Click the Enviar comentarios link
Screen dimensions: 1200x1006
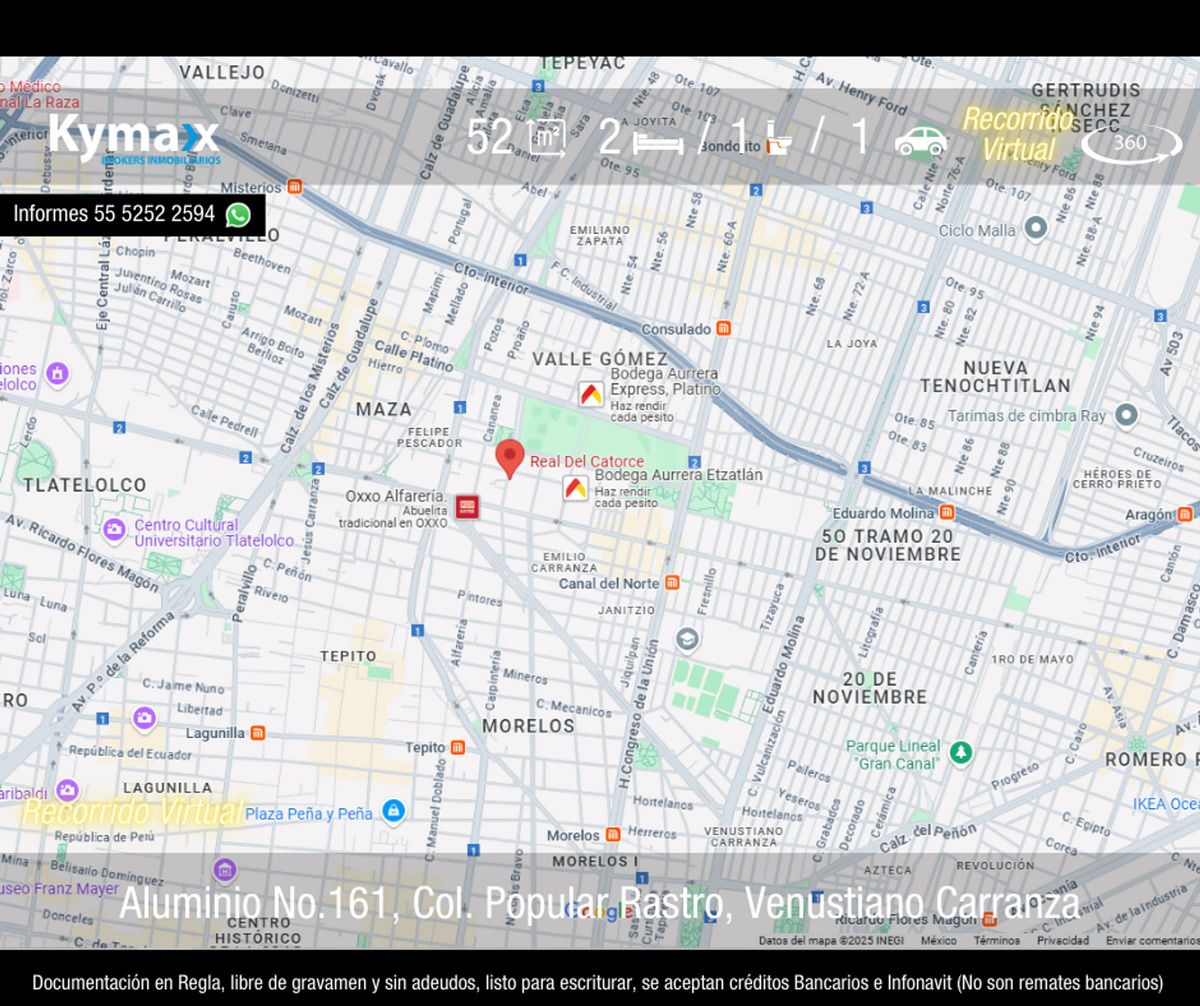click(1152, 941)
